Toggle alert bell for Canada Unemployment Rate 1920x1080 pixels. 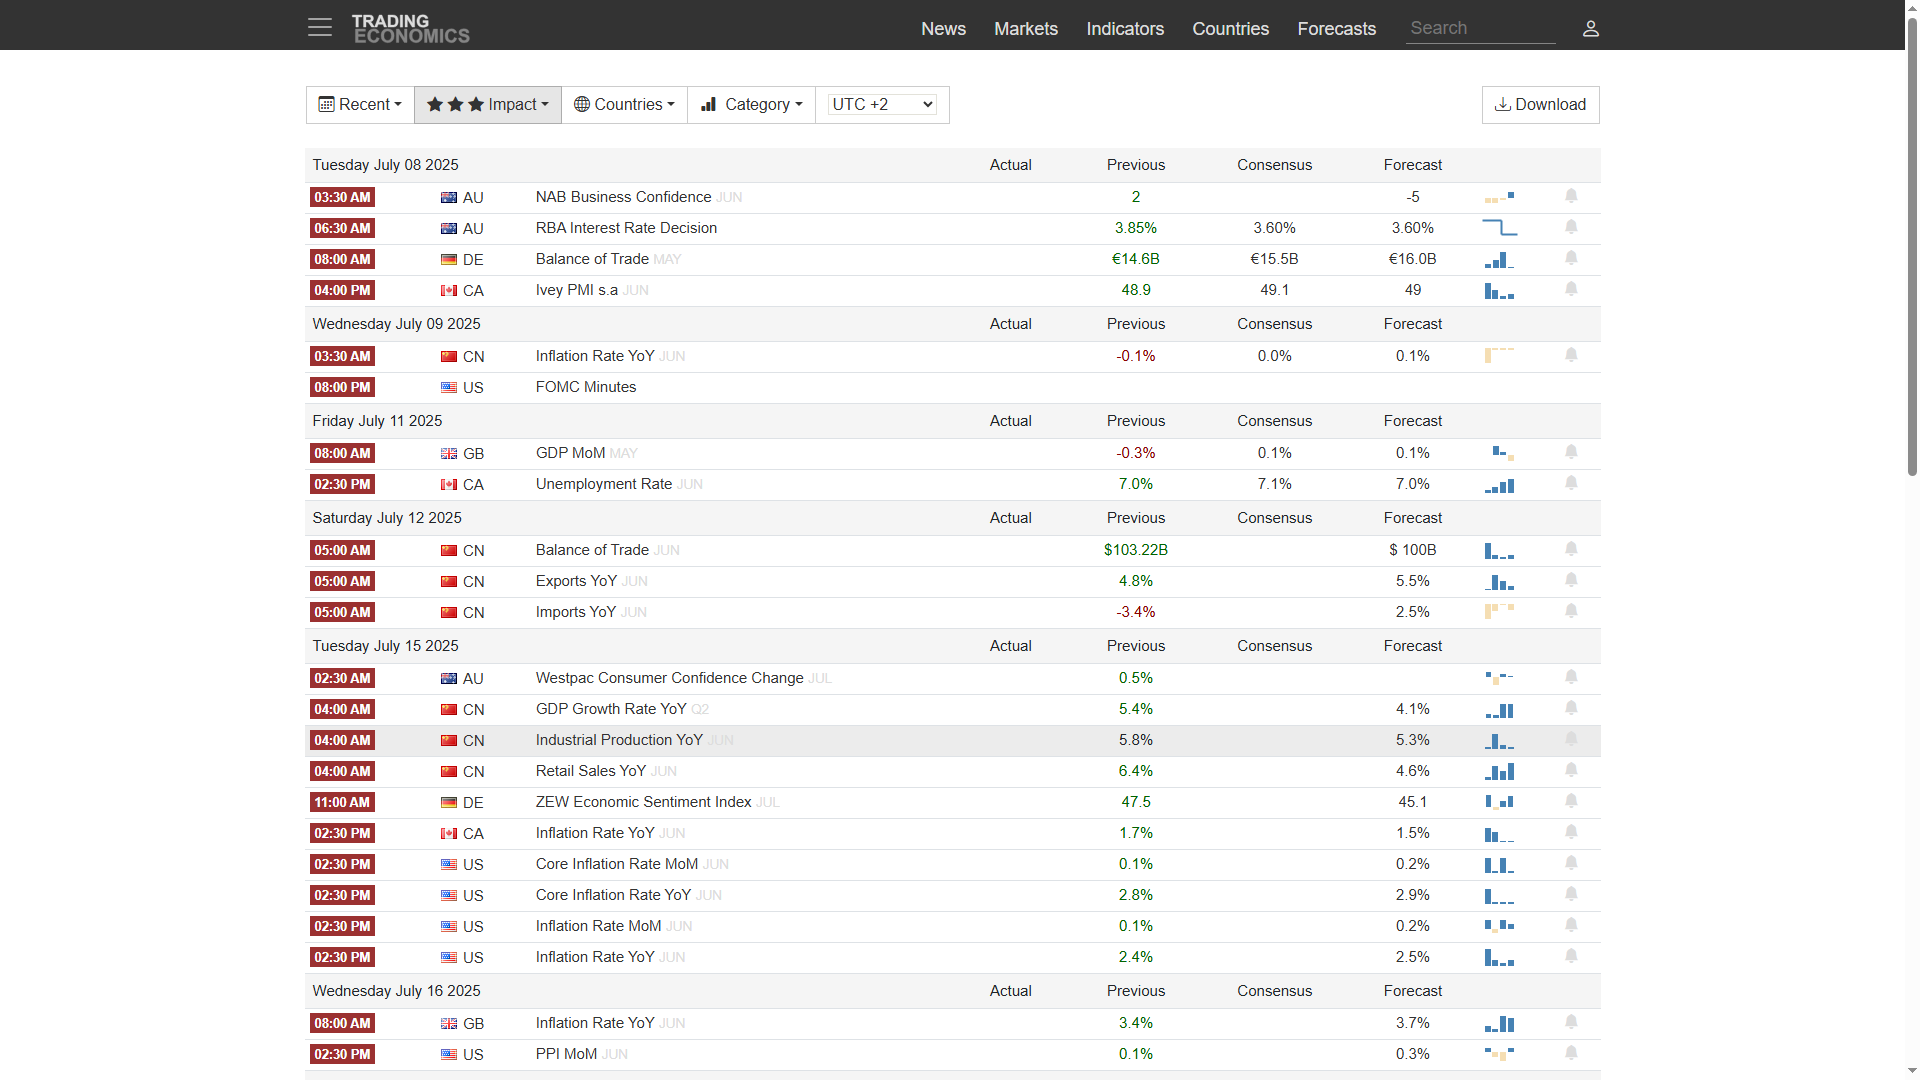coord(1571,483)
